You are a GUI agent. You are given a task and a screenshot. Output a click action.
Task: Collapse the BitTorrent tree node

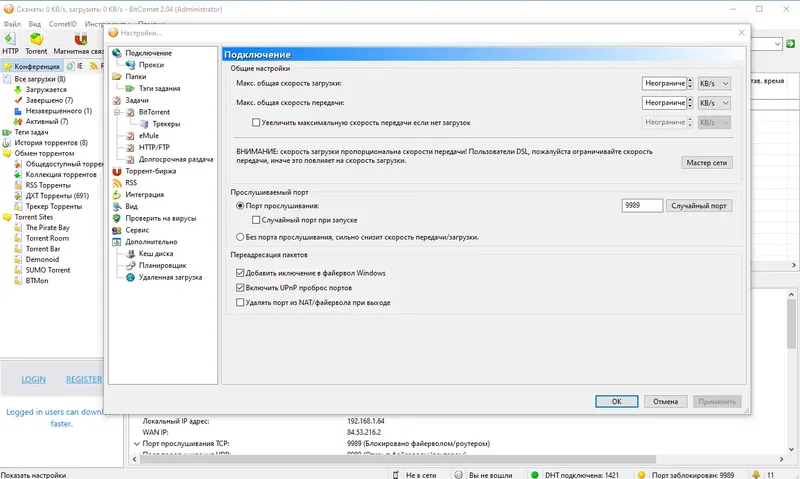(117, 112)
